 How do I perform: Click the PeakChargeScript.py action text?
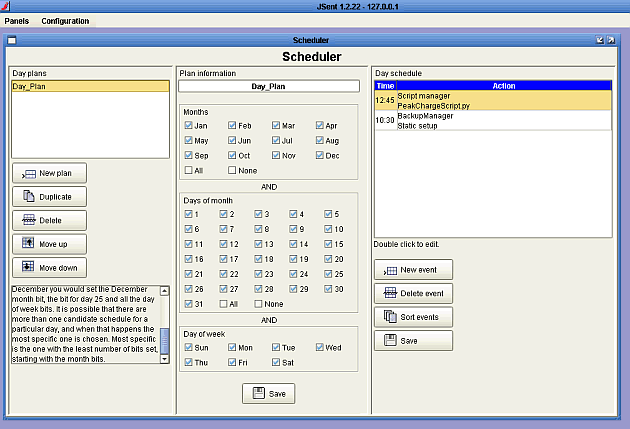[434, 106]
